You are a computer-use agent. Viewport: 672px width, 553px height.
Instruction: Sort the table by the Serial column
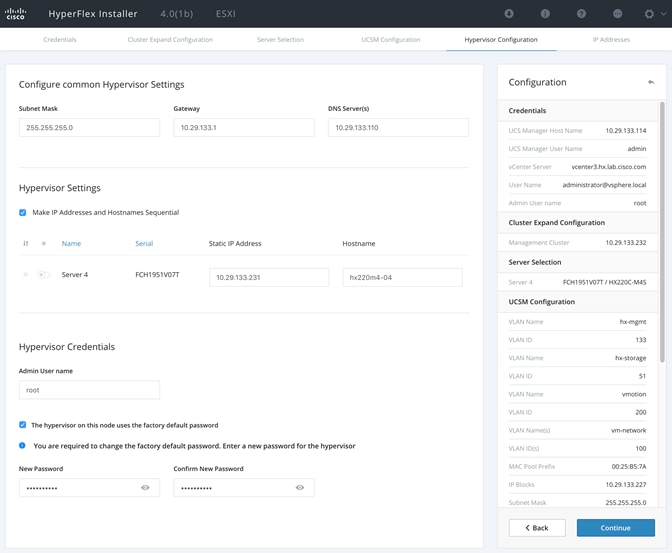(x=144, y=243)
